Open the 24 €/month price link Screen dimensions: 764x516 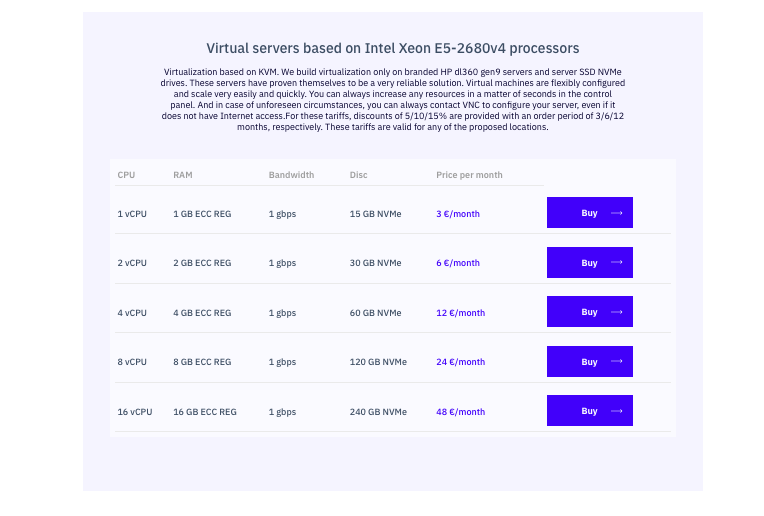tap(460, 362)
